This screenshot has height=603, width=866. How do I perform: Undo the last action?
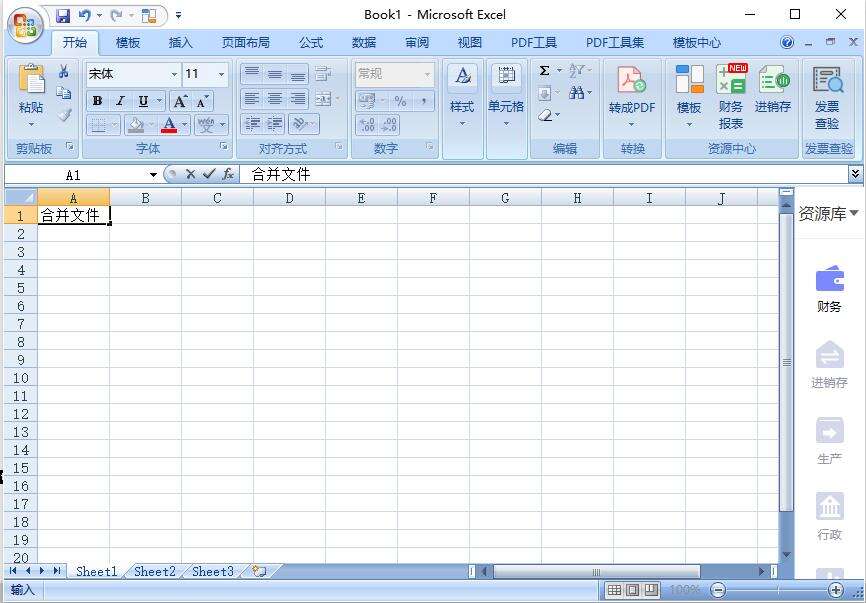coord(85,15)
